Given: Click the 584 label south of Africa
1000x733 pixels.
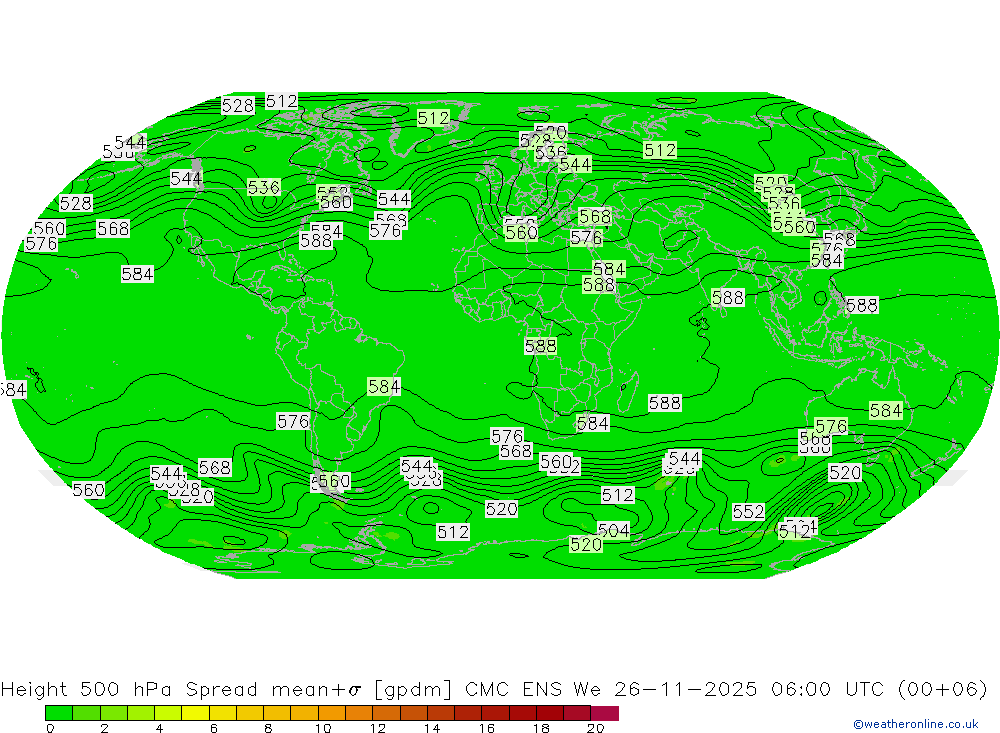Looking at the screenshot, I should tap(592, 424).
